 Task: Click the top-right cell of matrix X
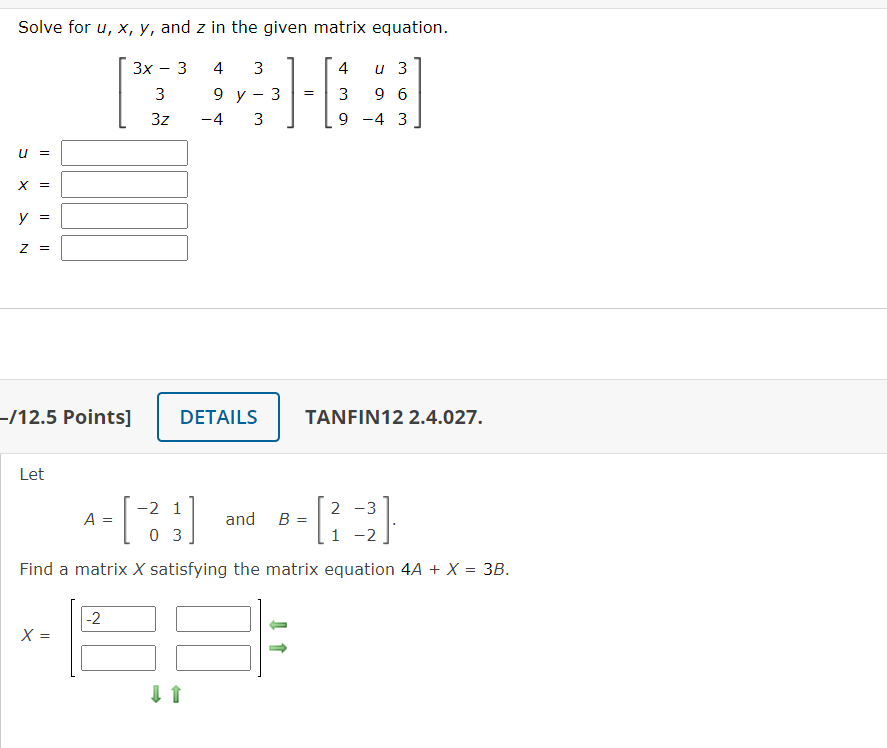[213, 618]
